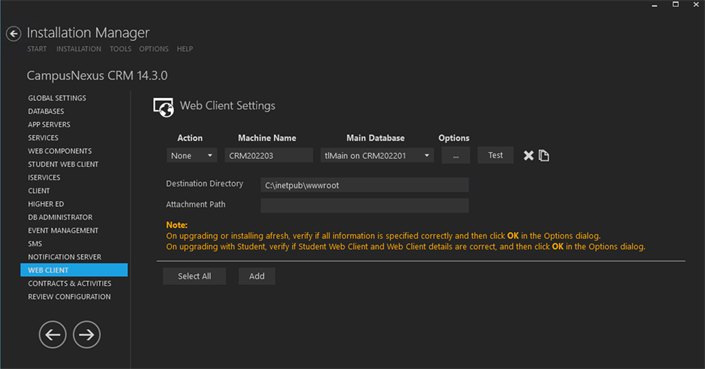
Task: Select SMS in the sidebar
Action: (x=35, y=244)
